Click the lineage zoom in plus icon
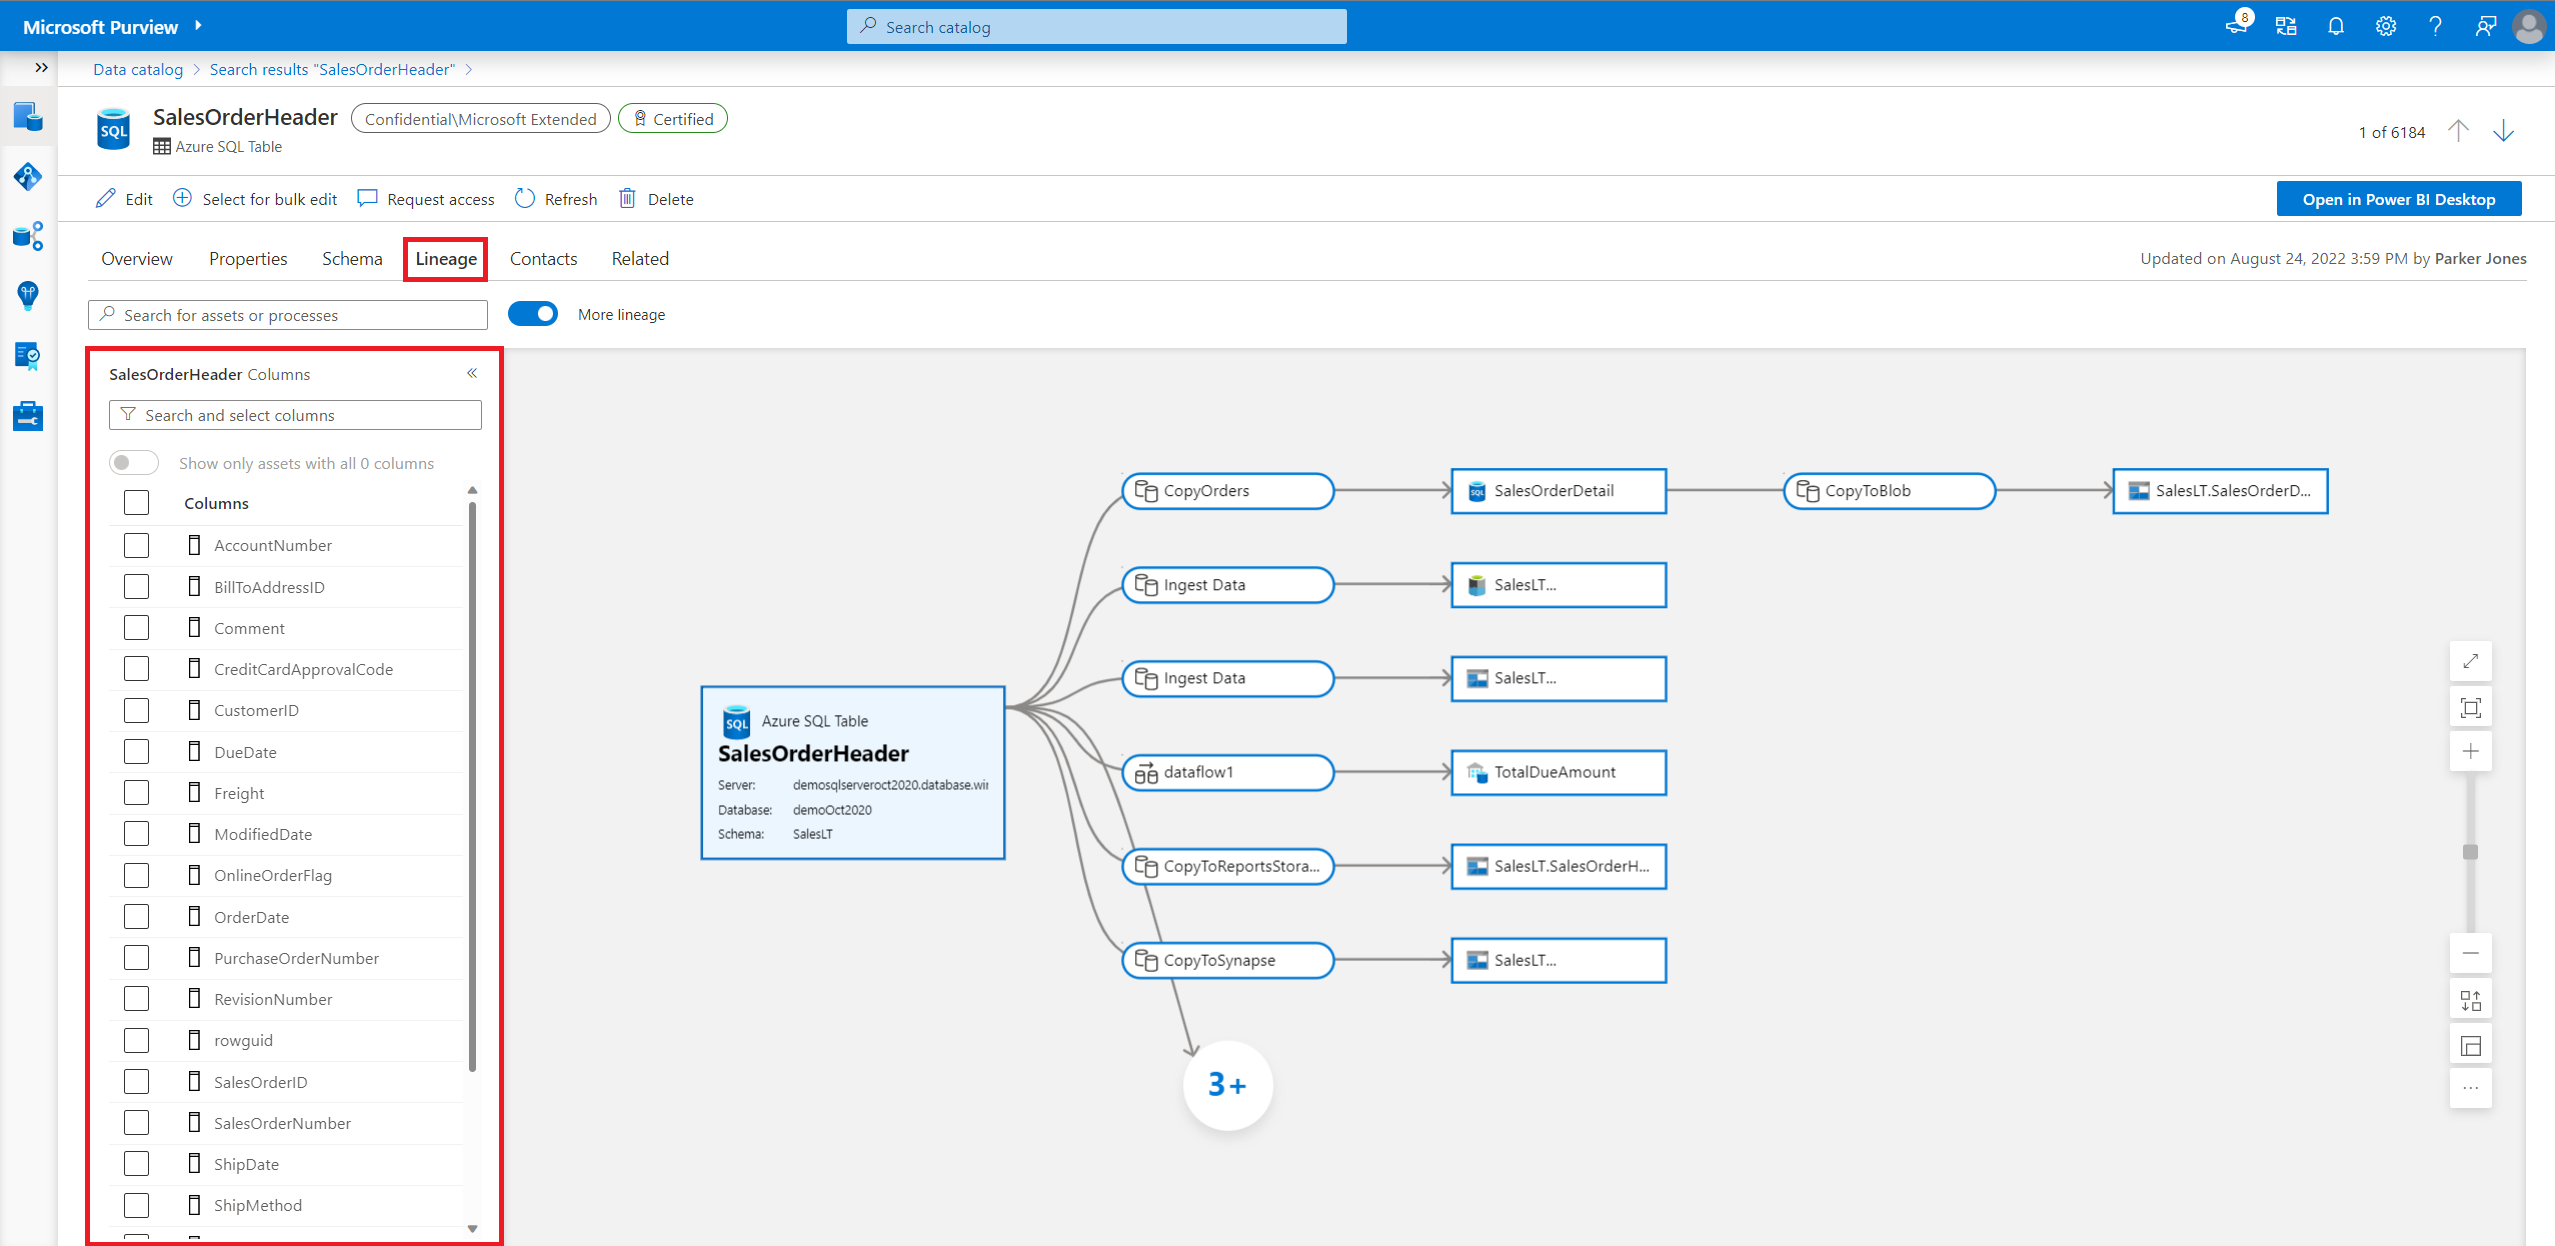 [2470, 751]
